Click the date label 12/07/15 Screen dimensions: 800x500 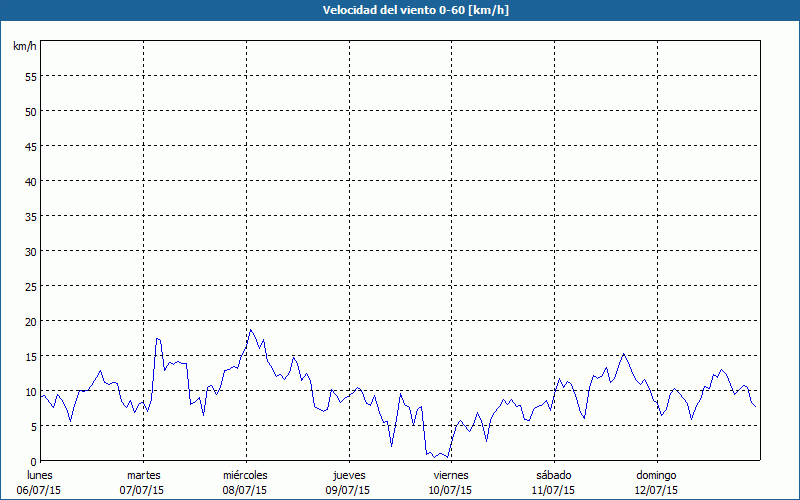[656, 490]
